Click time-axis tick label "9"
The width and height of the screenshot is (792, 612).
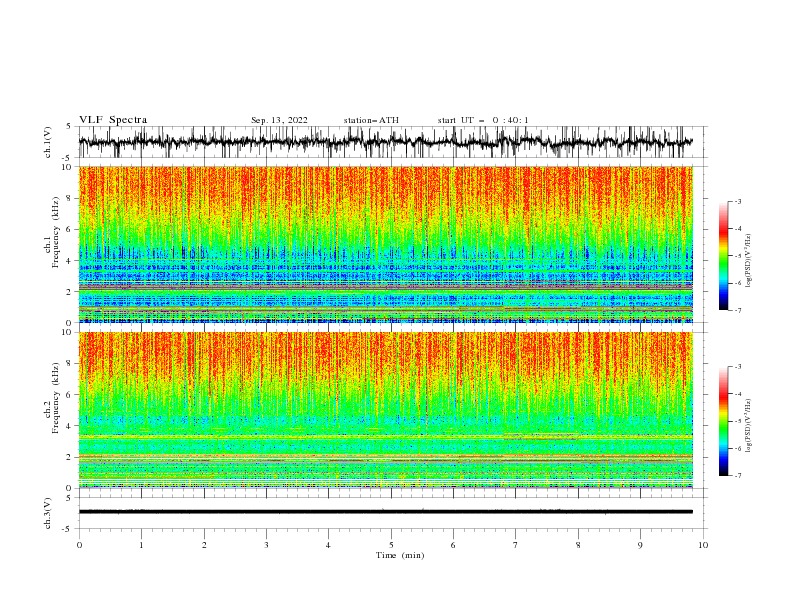click(640, 545)
